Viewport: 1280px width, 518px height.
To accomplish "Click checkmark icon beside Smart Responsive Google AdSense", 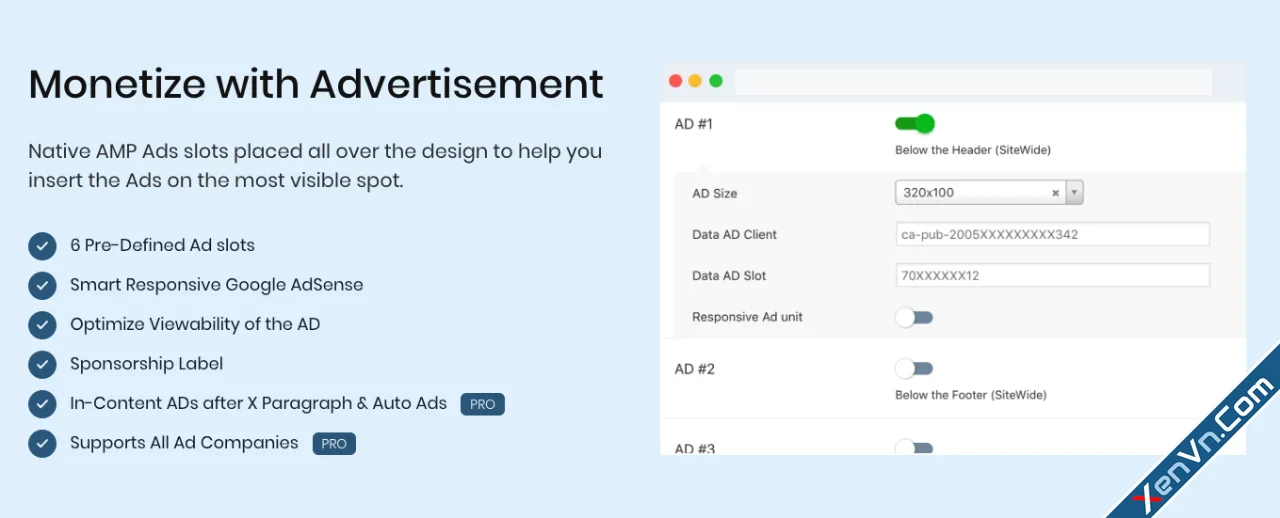I will pos(42,285).
